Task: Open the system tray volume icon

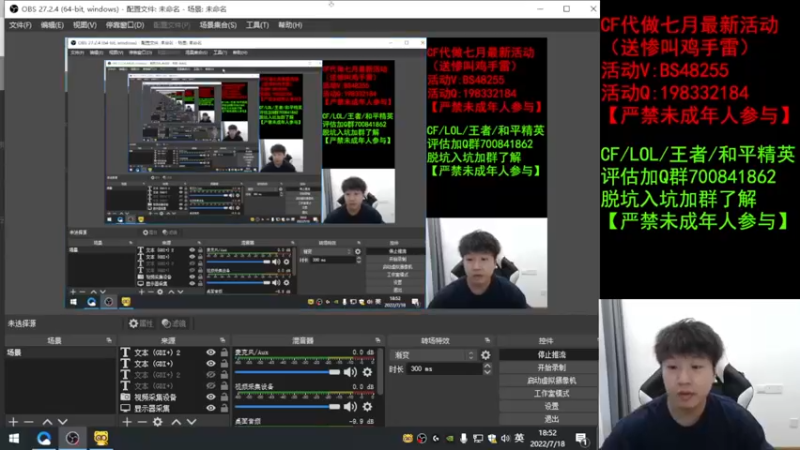Action: pos(505,438)
